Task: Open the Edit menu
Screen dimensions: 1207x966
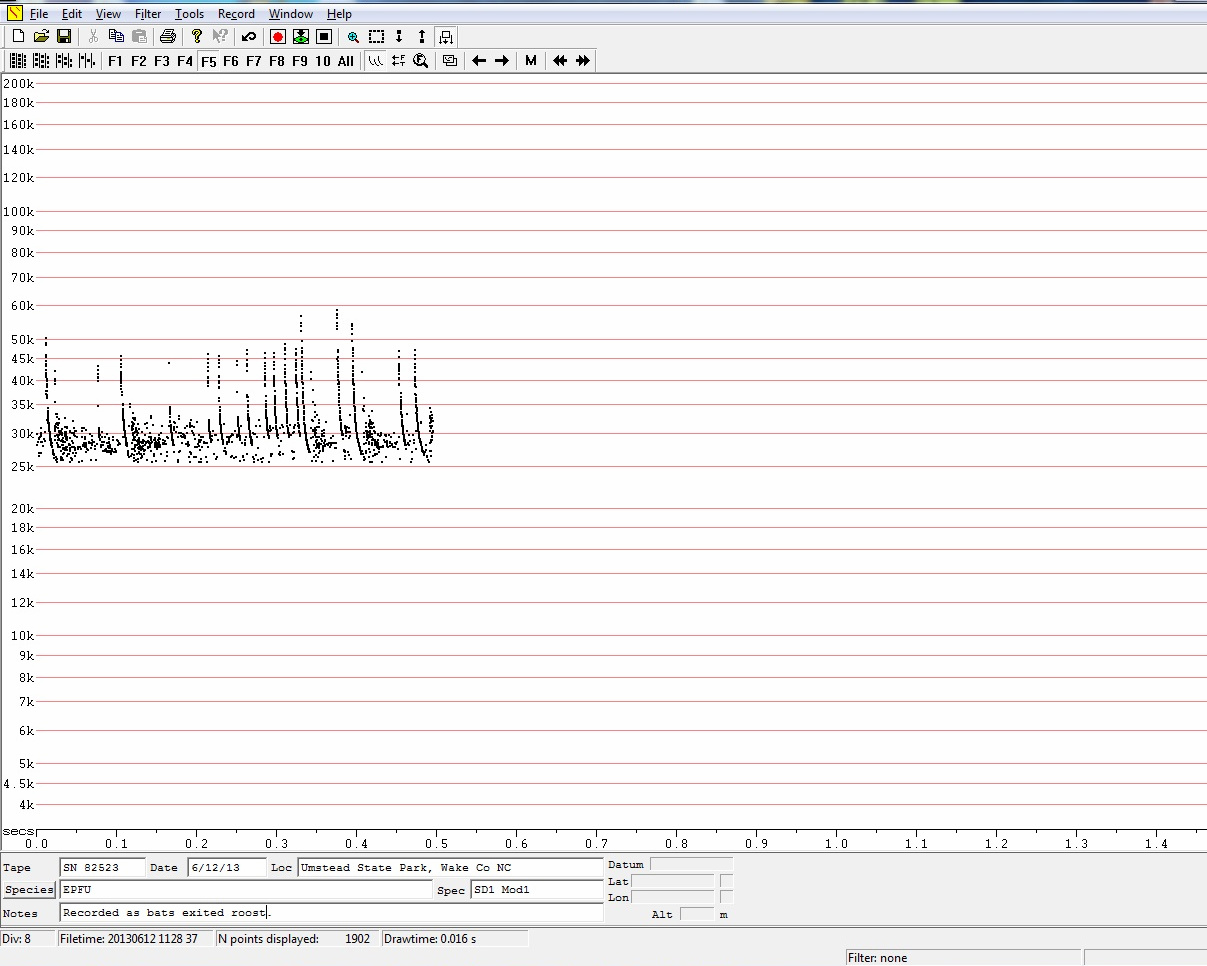Action: click(72, 14)
